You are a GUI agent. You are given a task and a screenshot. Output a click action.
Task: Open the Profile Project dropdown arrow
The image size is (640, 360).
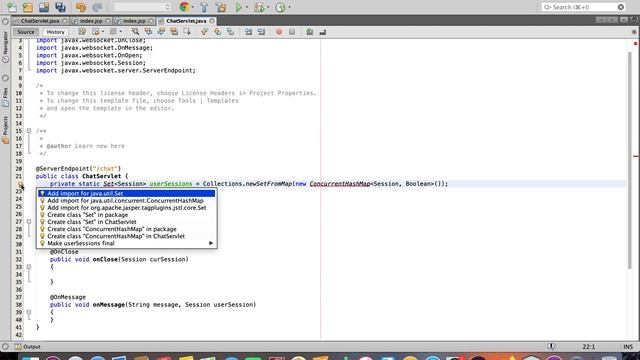289,7
